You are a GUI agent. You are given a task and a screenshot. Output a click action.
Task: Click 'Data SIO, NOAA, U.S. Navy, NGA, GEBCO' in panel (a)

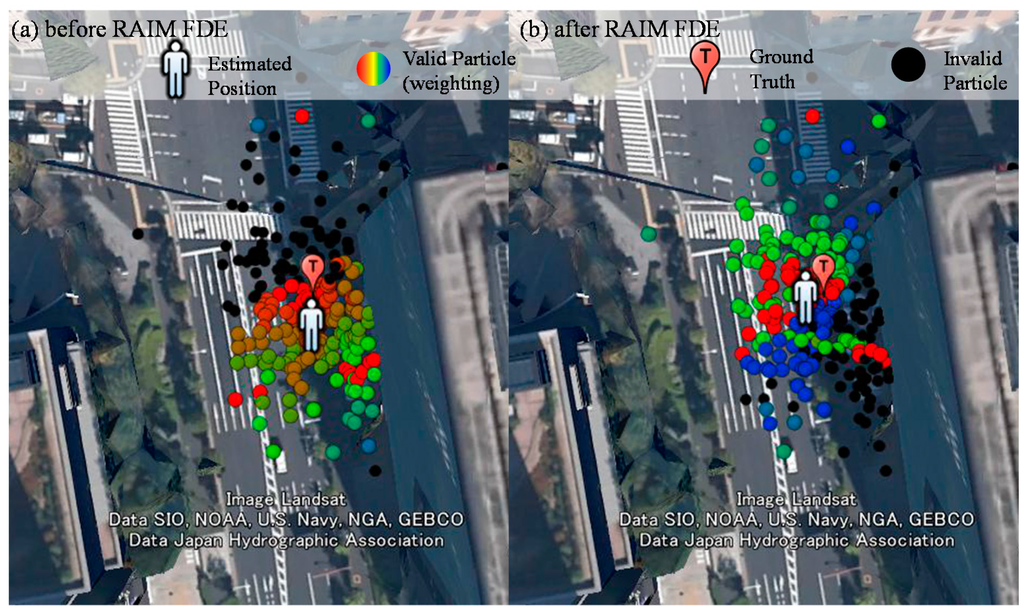pos(286,520)
